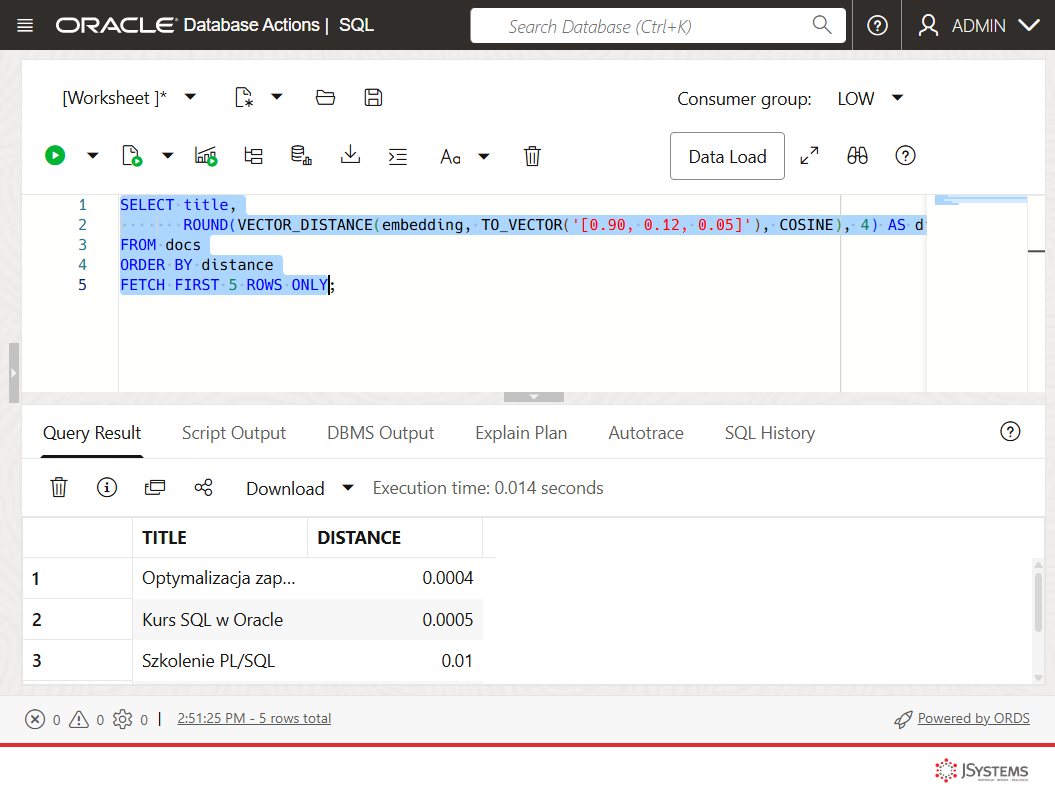The image size is (1055, 798).
Task: Focus the Search Database input field
Action: (x=657, y=26)
